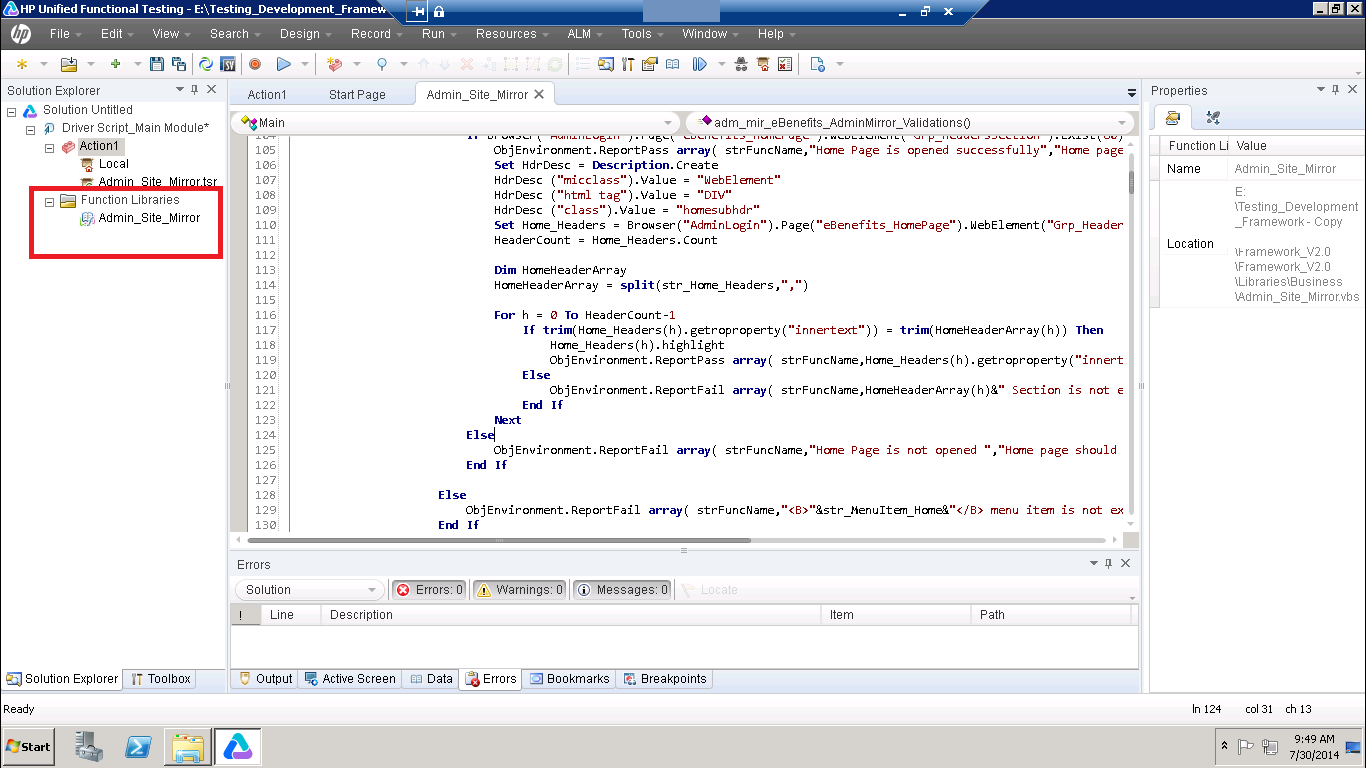Pin the Properties panel open
1366x768 pixels.
pos(1335,90)
